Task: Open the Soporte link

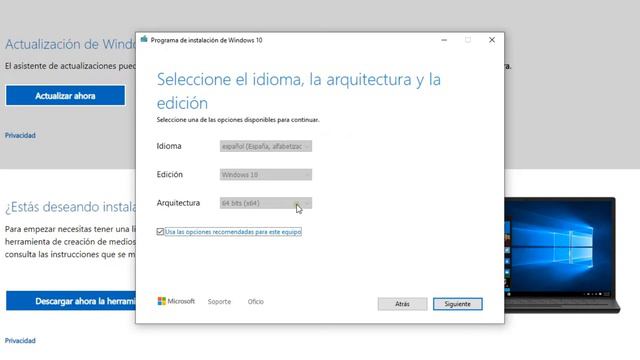Action: tap(219, 302)
